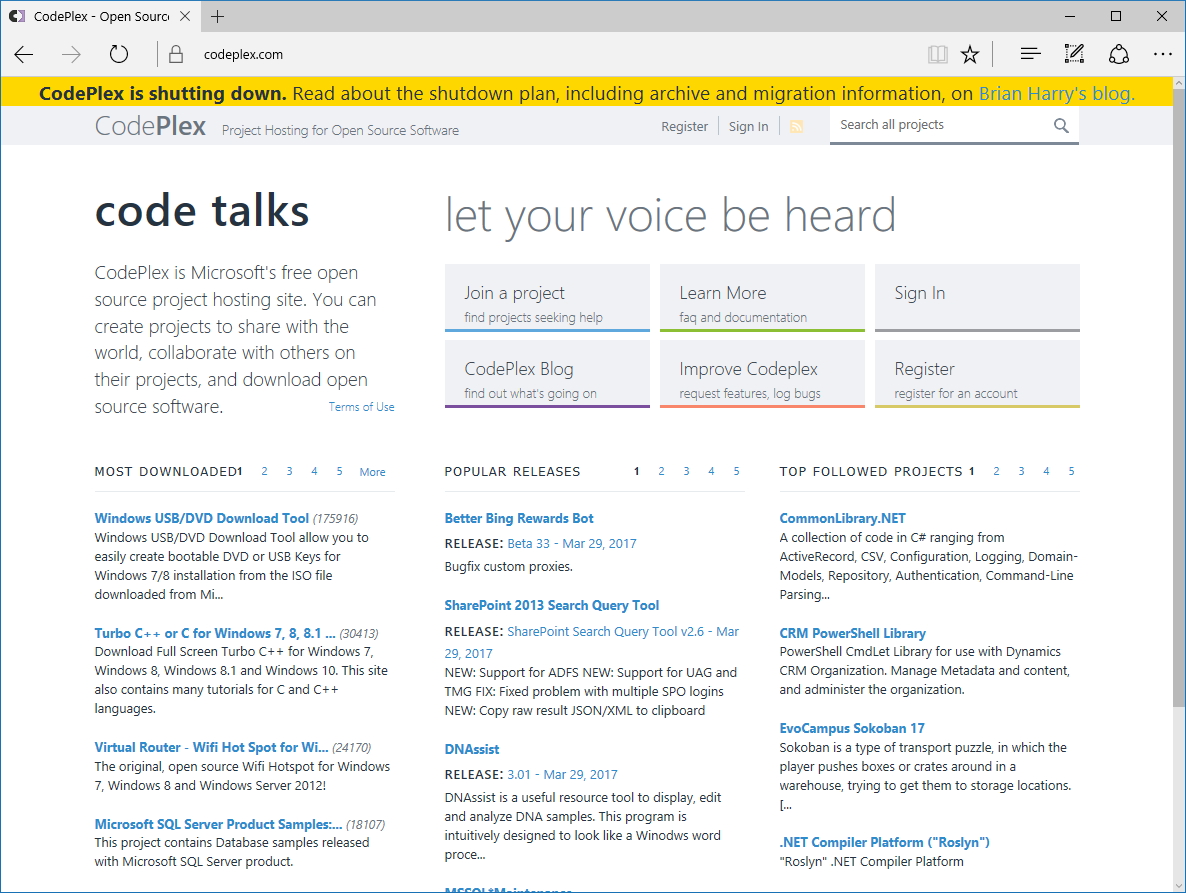Go to Popular Releases page 5
This screenshot has height=893, width=1186.
736,471
